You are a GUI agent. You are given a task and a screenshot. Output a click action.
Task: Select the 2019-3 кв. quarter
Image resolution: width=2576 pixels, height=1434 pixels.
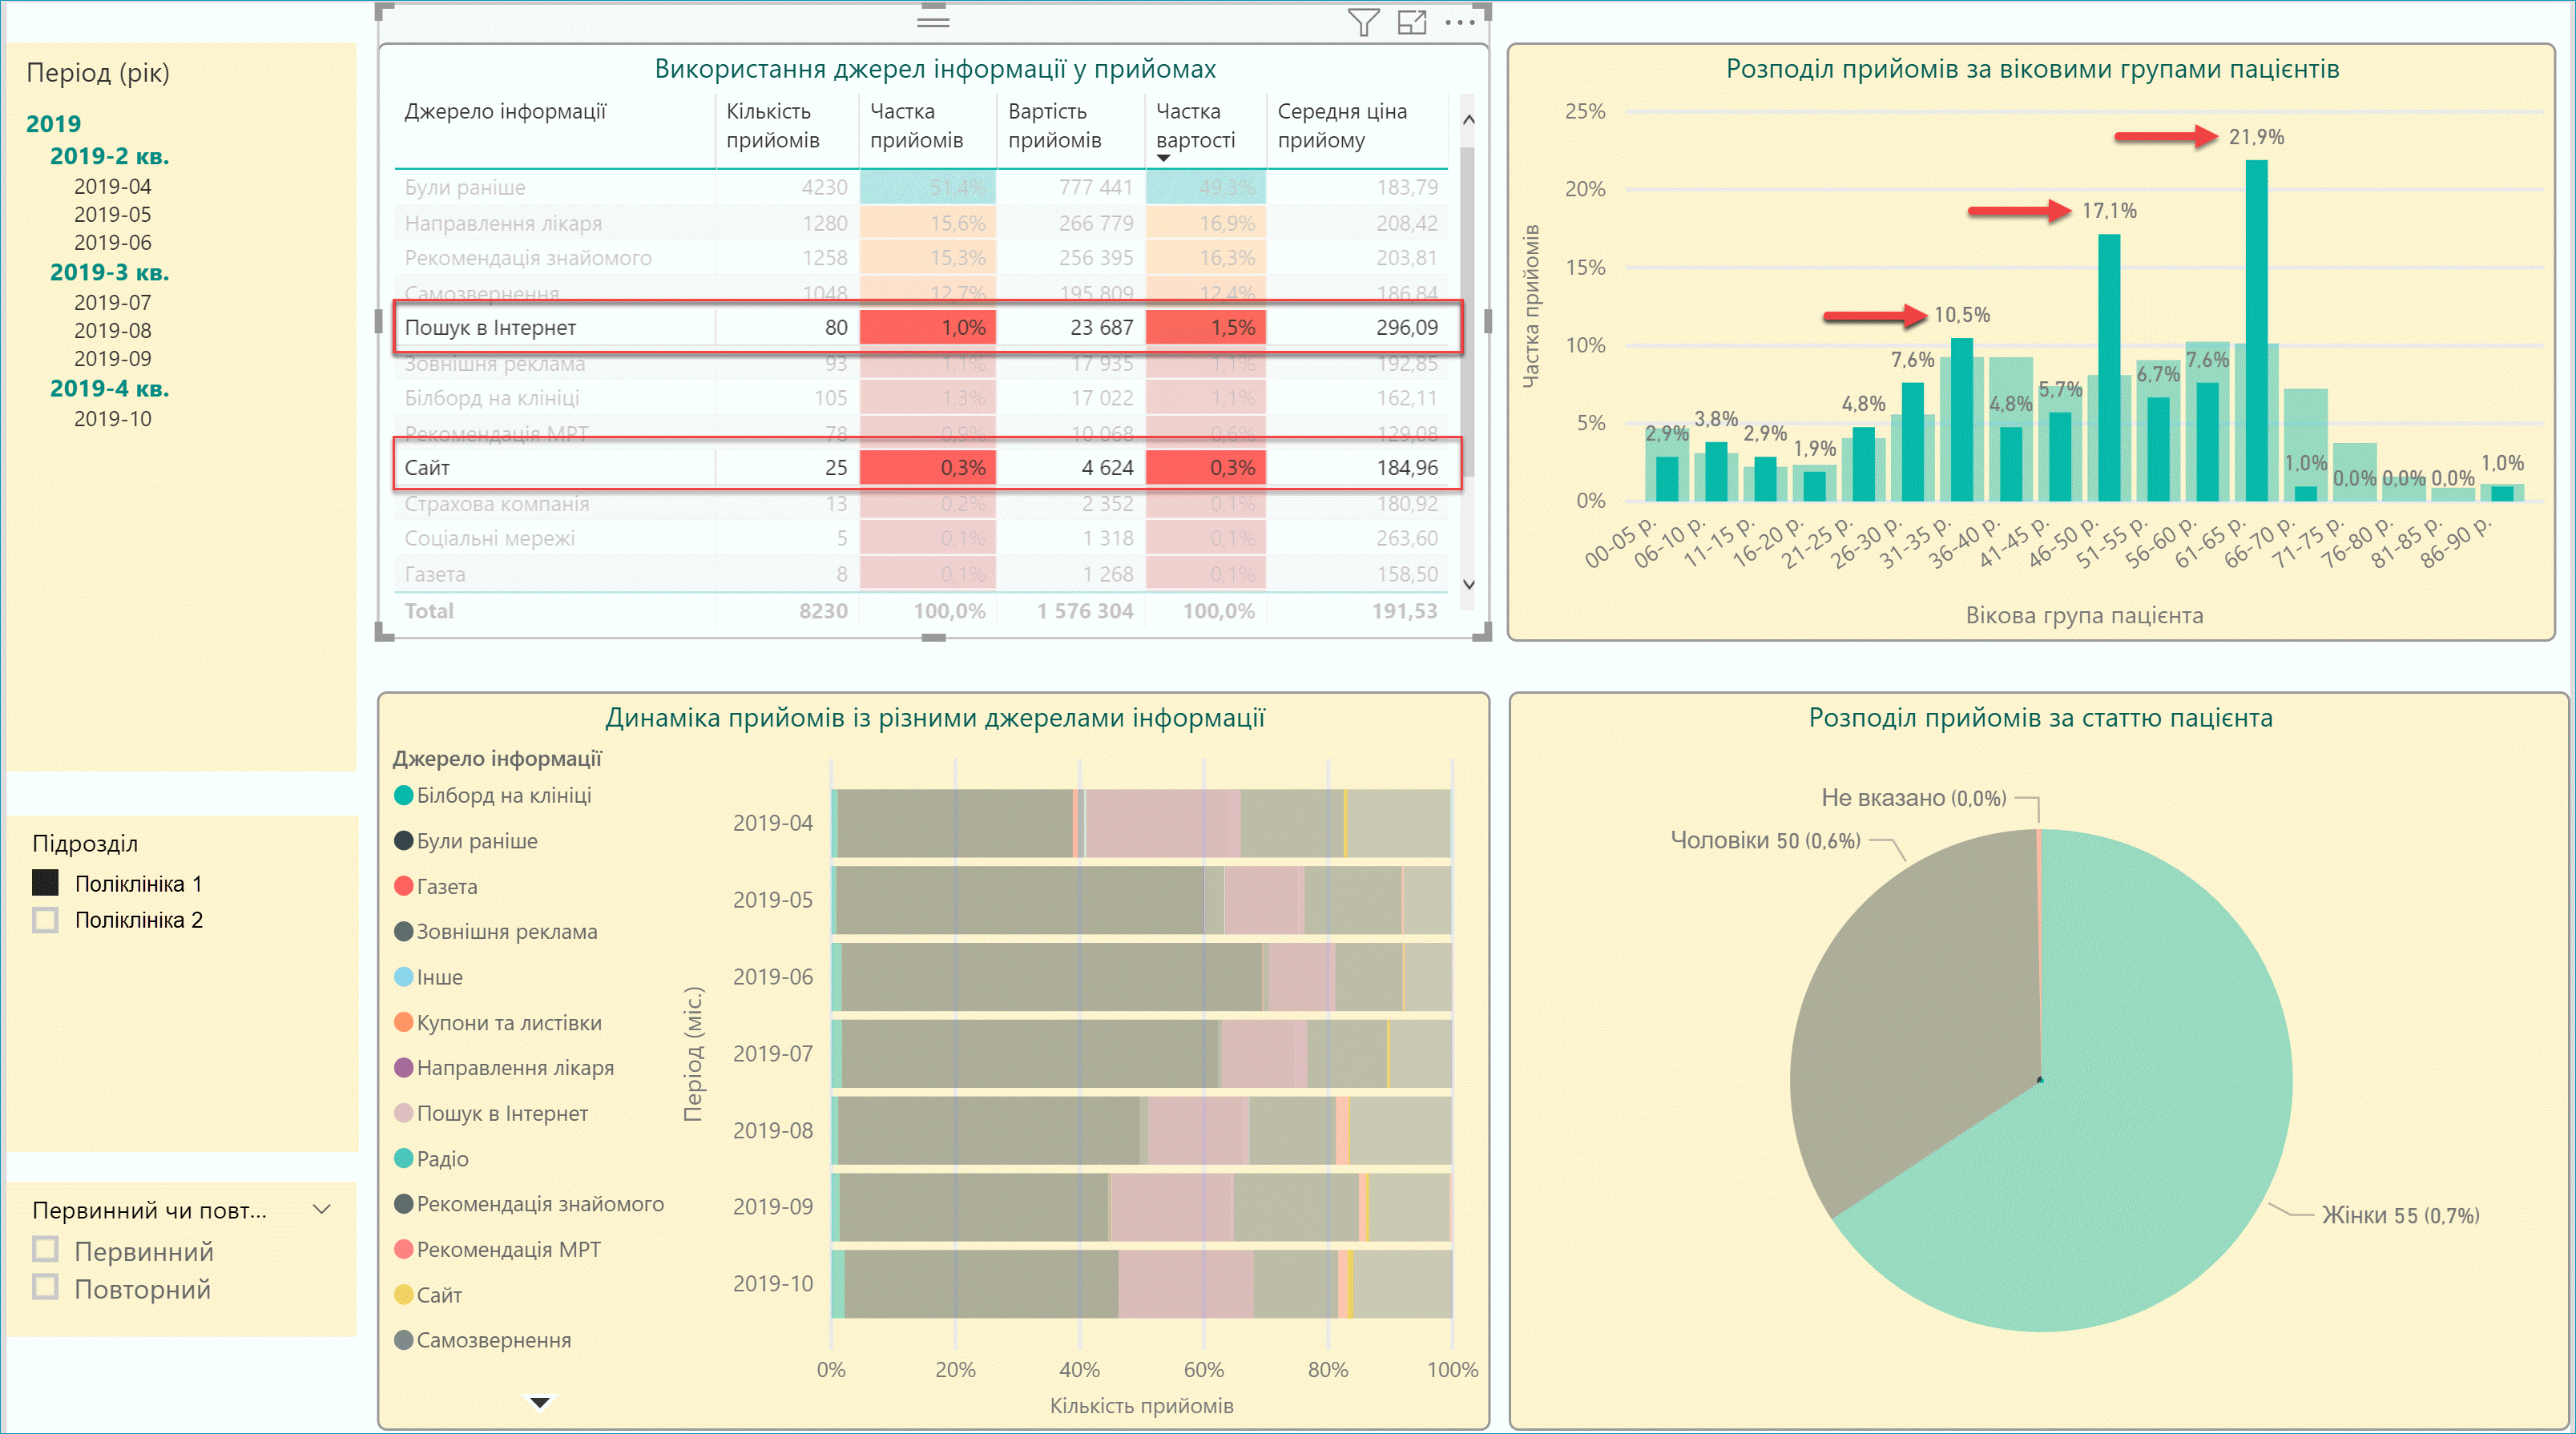click(x=109, y=272)
